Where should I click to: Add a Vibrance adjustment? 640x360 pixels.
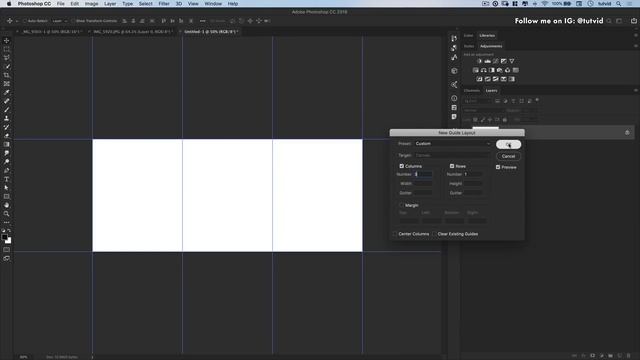click(512, 61)
